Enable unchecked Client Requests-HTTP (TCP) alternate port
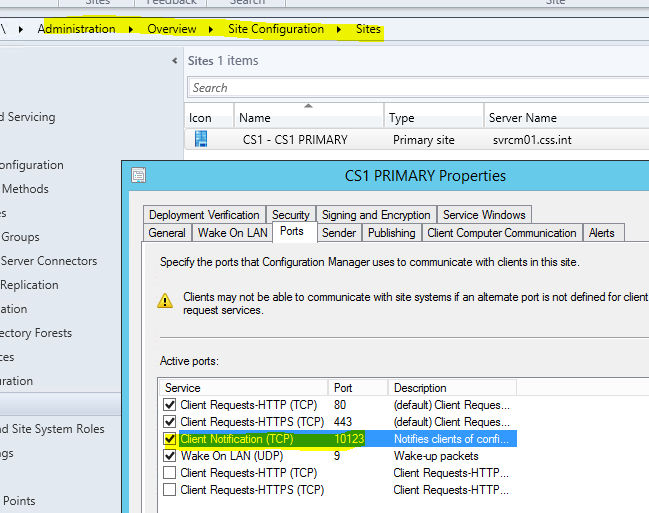This screenshot has width=649, height=513. 169,472
